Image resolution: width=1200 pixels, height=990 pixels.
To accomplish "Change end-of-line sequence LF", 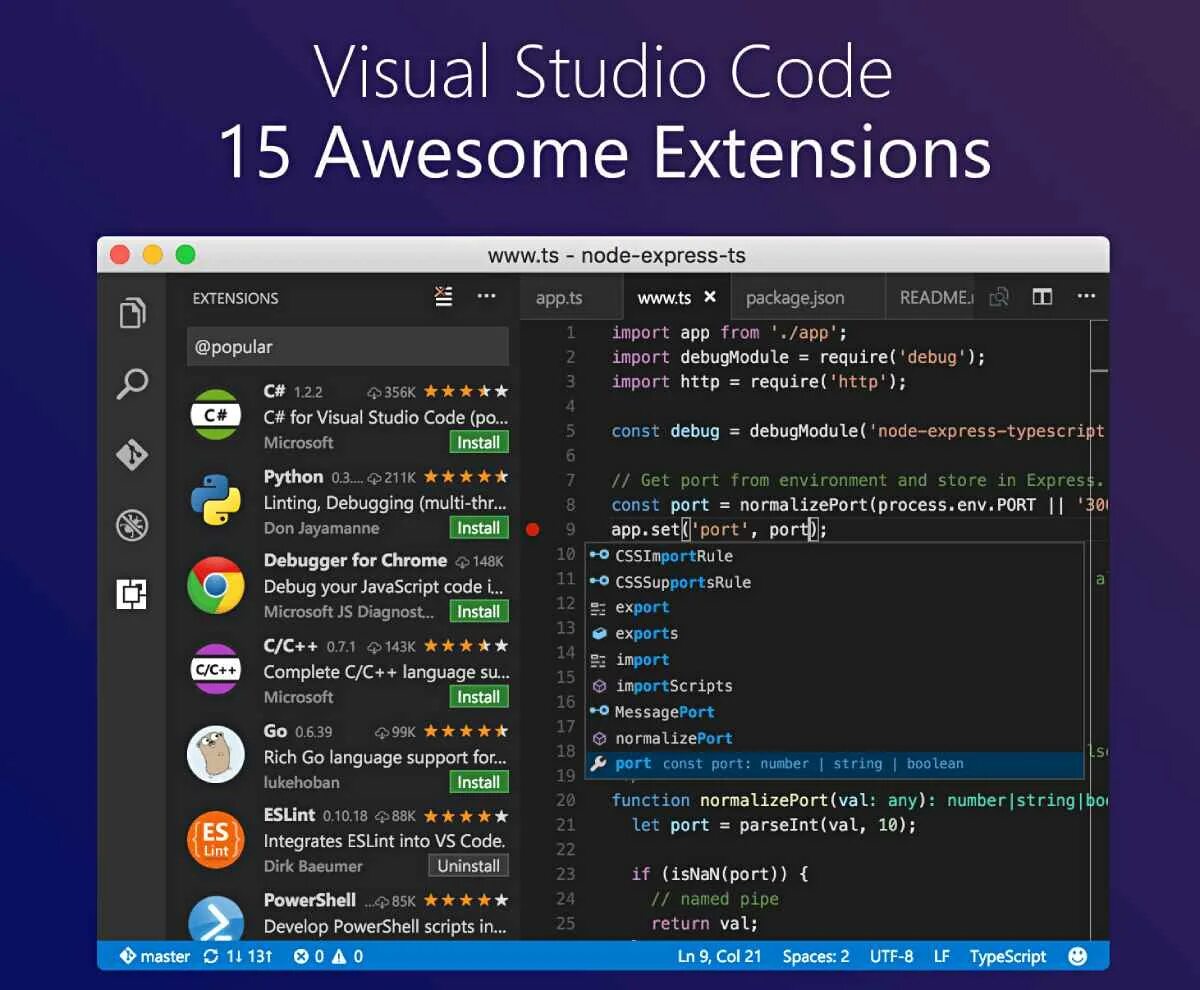I will coord(941,956).
